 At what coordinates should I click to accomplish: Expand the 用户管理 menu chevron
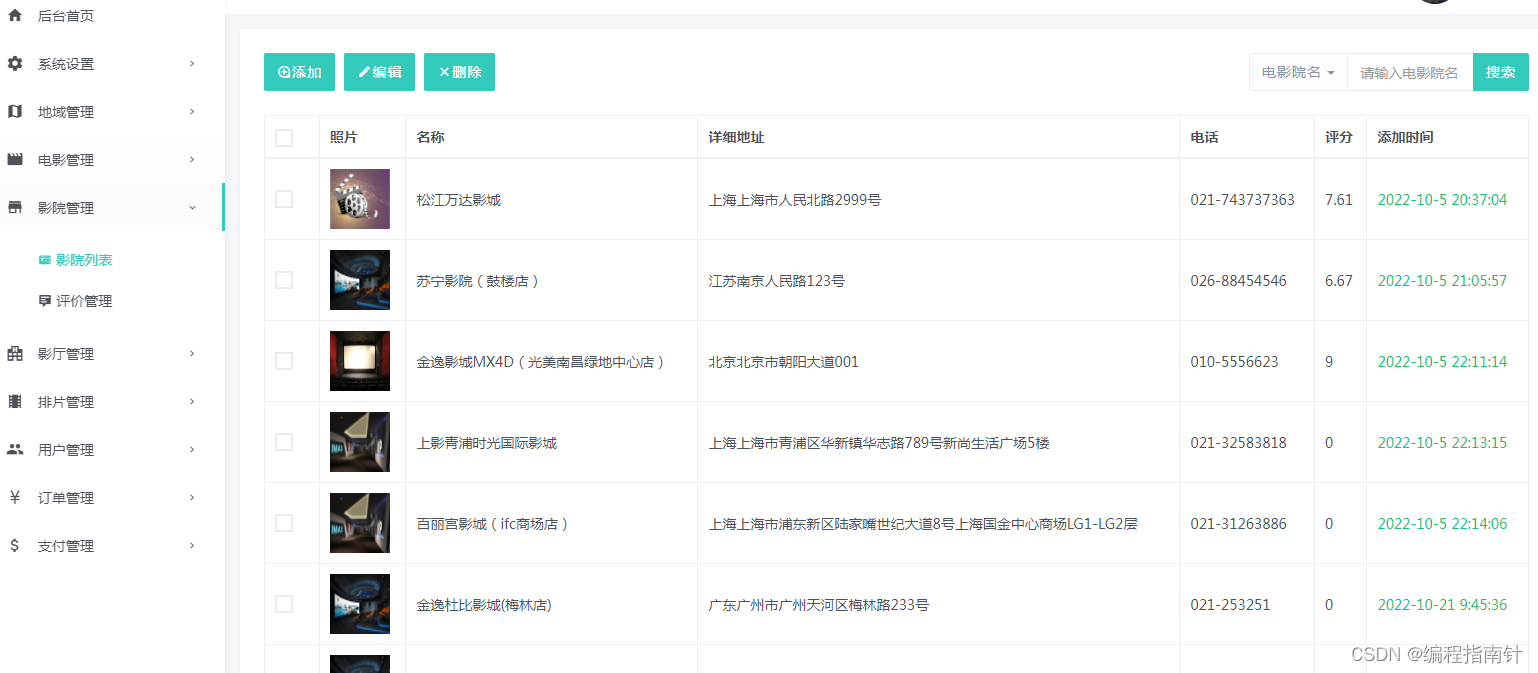point(192,450)
